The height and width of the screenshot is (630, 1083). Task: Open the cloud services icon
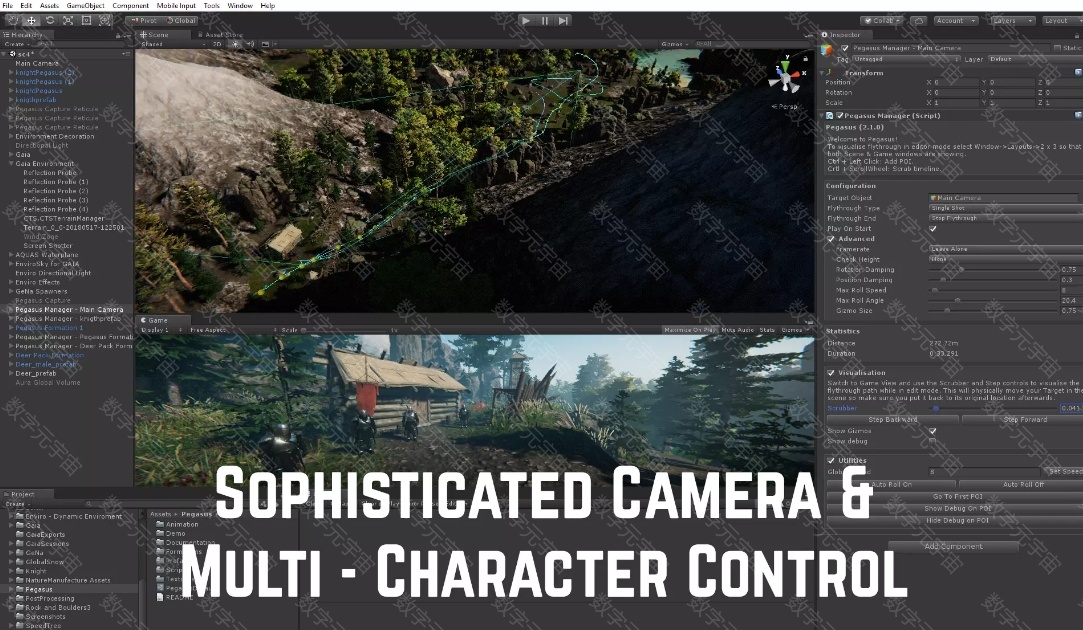[x=919, y=20]
